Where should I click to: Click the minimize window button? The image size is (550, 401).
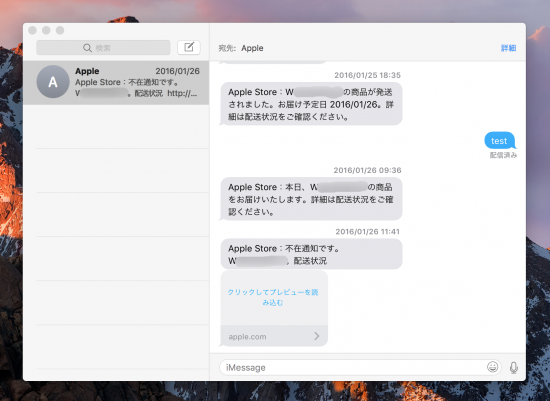pos(46,30)
